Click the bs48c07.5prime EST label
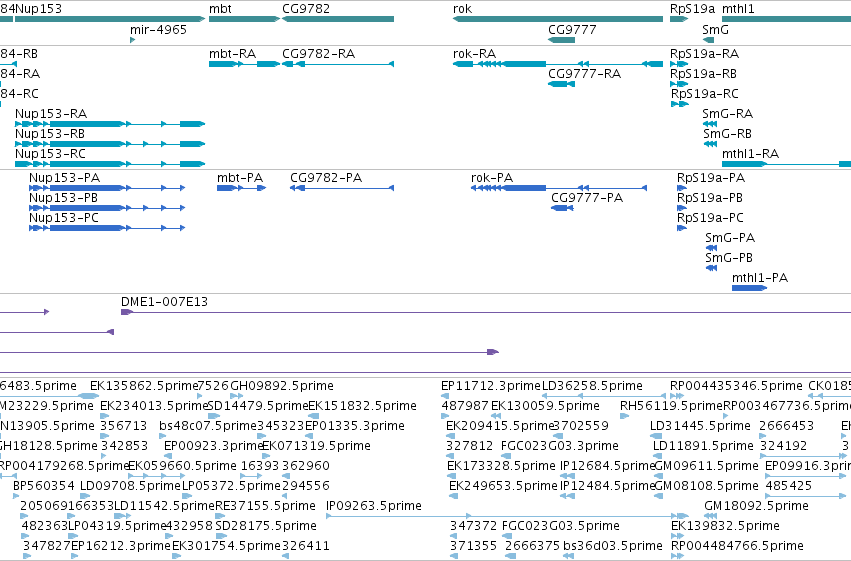The width and height of the screenshot is (851, 561). [x=208, y=426]
